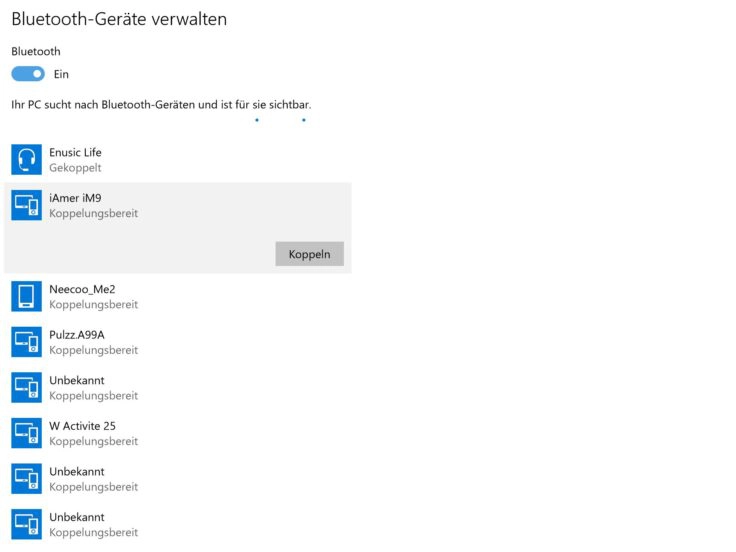Click Koppelungsbereit status under iAmer iM9
Screen dimensions: 736x552
(x=93, y=214)
